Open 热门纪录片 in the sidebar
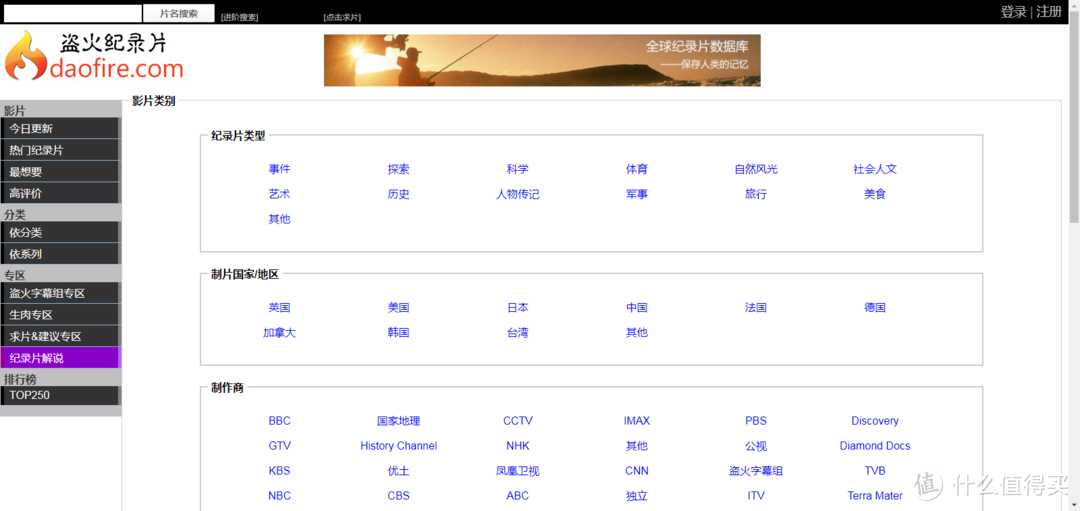This screenshot has width=1080, height=511. (61, 150)
